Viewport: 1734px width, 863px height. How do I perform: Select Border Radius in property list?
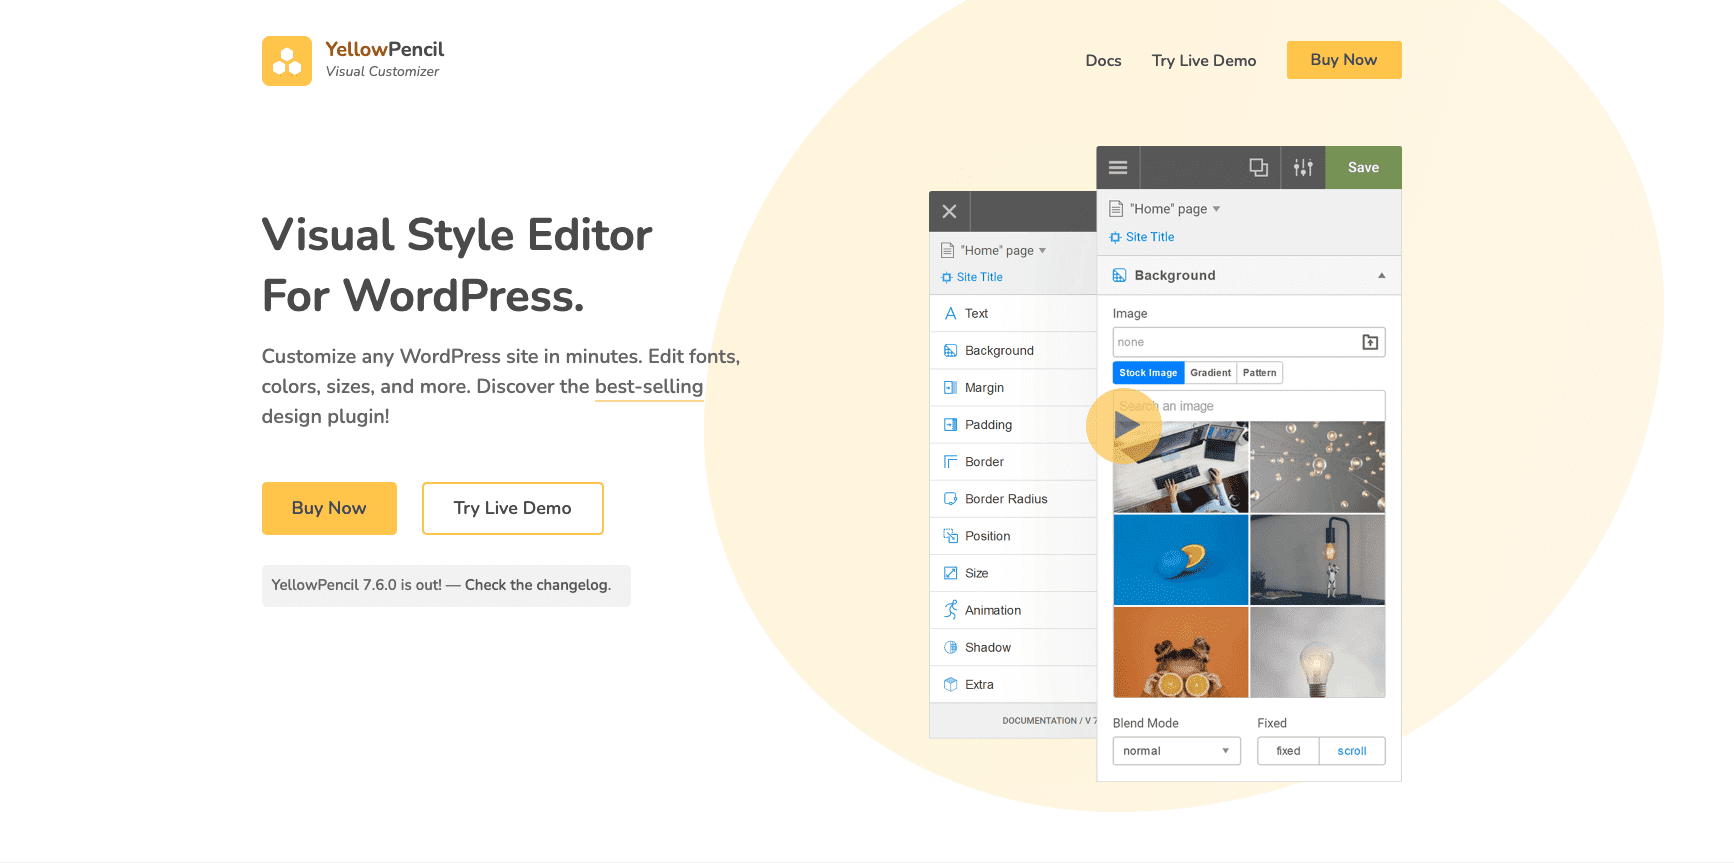tap(1005, 499)
